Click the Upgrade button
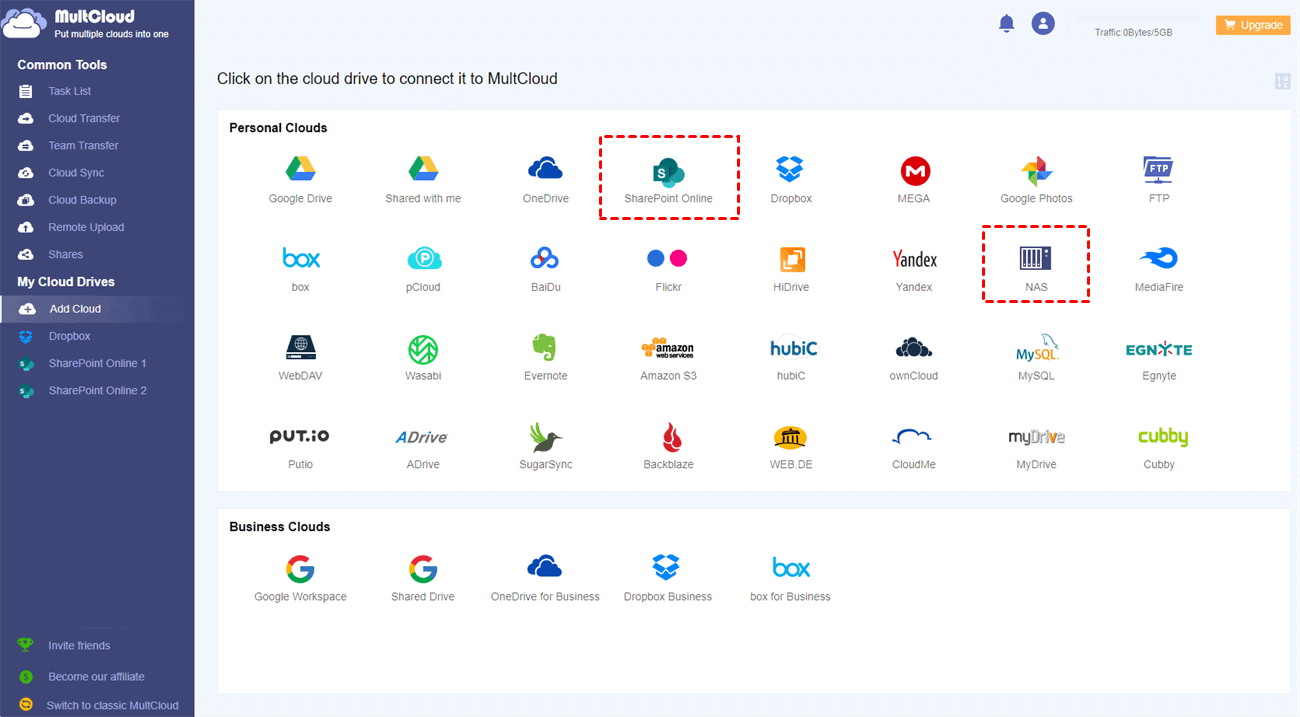Image resolution: width=1300 pixels, height=717 pixels. (1253, 25)
